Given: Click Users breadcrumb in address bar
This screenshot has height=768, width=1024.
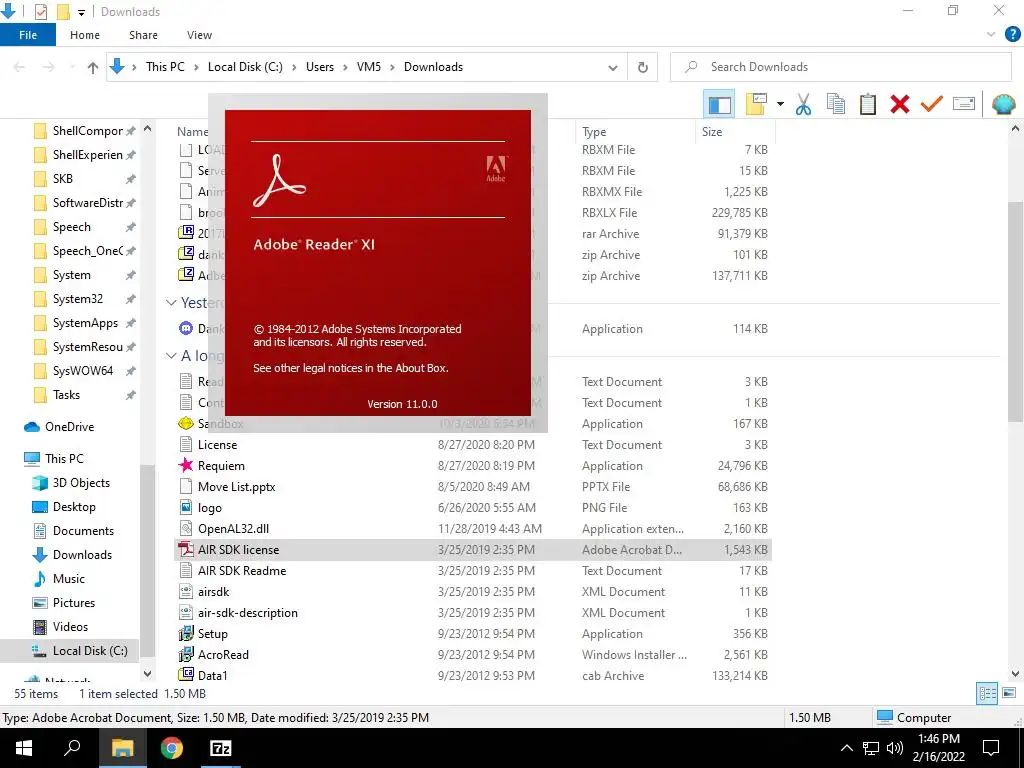Looking at the screenshot, I should click(x=320, y=67).
